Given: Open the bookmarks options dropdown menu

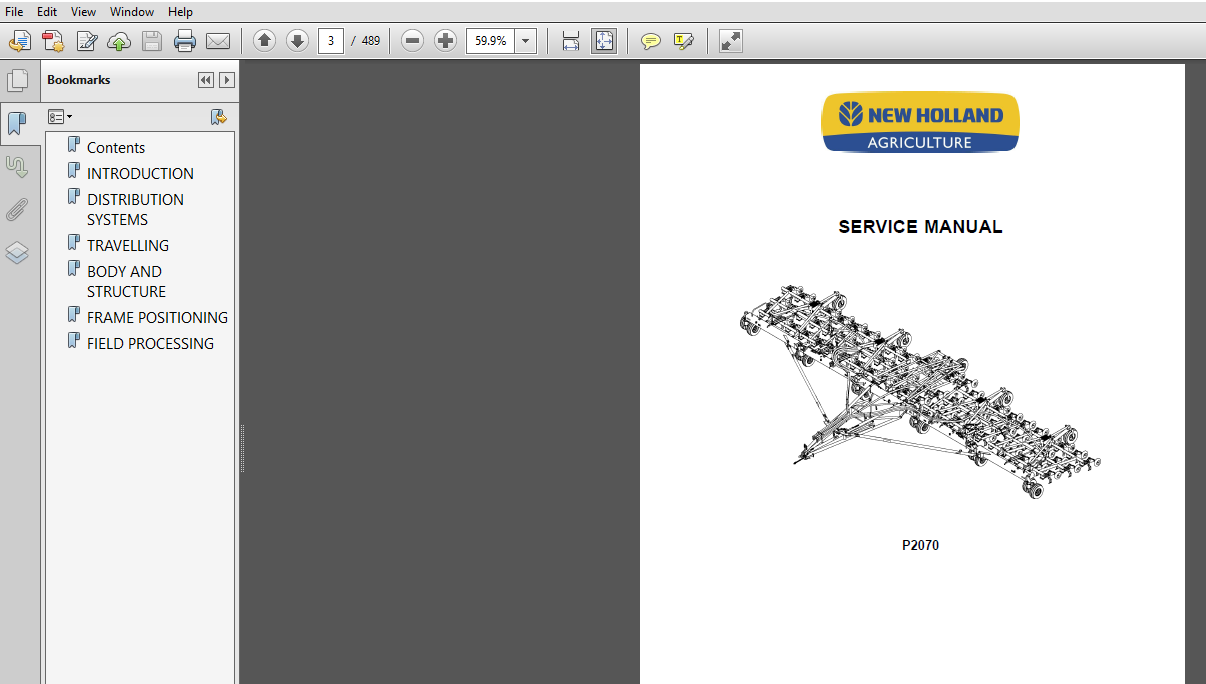Looking at the screenshot, I should 60,117.
